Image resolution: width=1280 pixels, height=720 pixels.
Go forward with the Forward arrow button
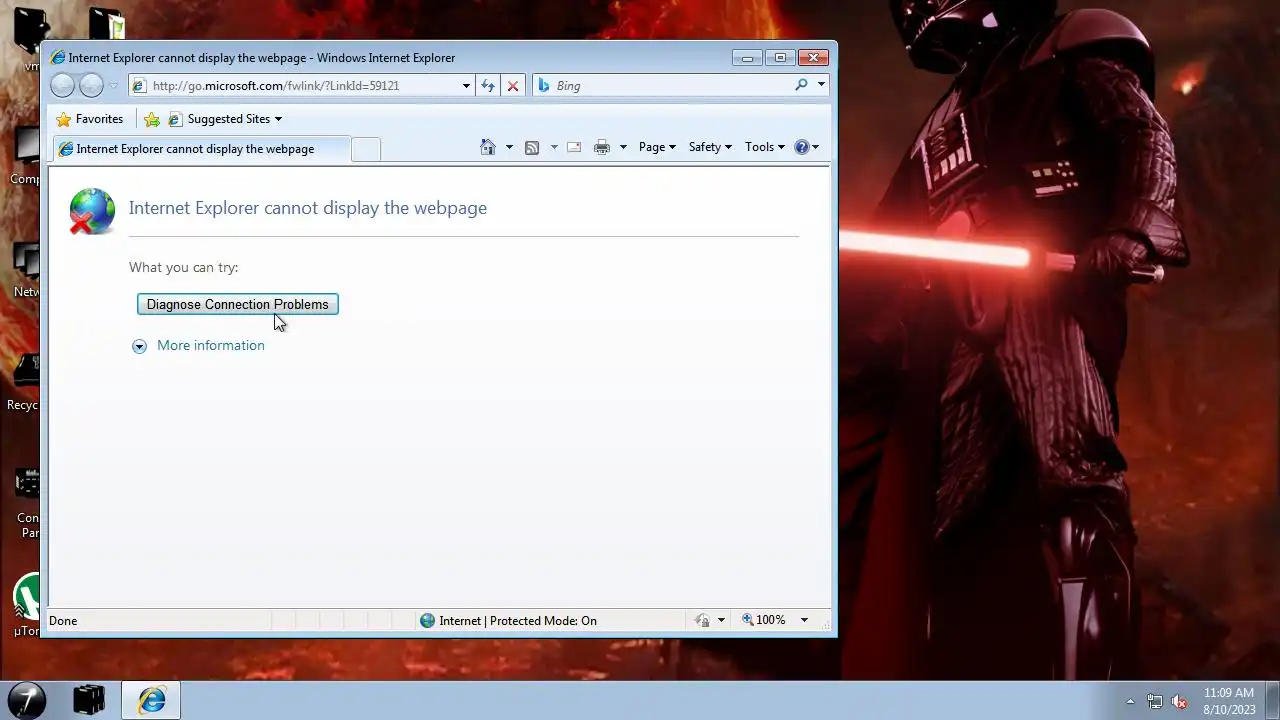pos(91,86)
